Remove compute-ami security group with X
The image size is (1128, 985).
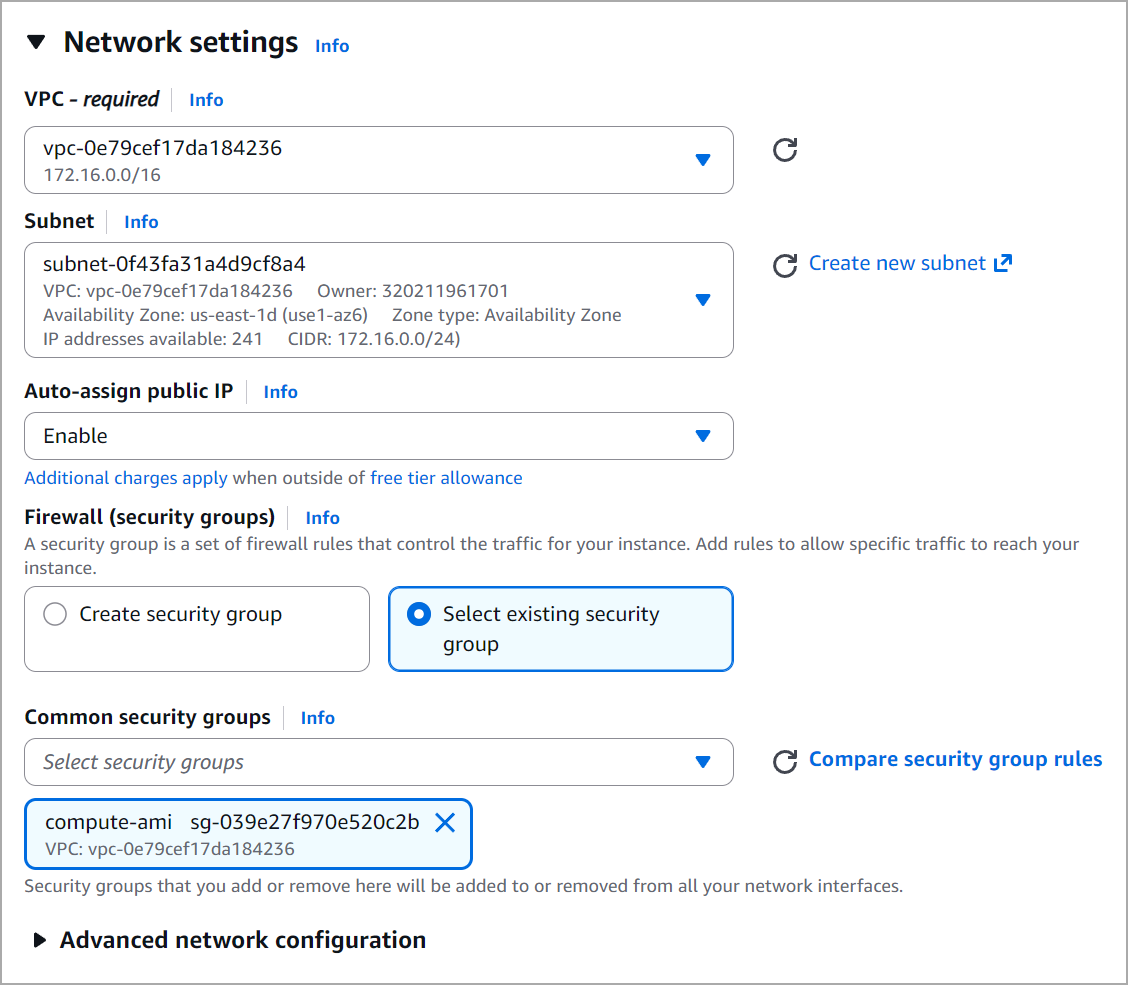click(445, 822)
